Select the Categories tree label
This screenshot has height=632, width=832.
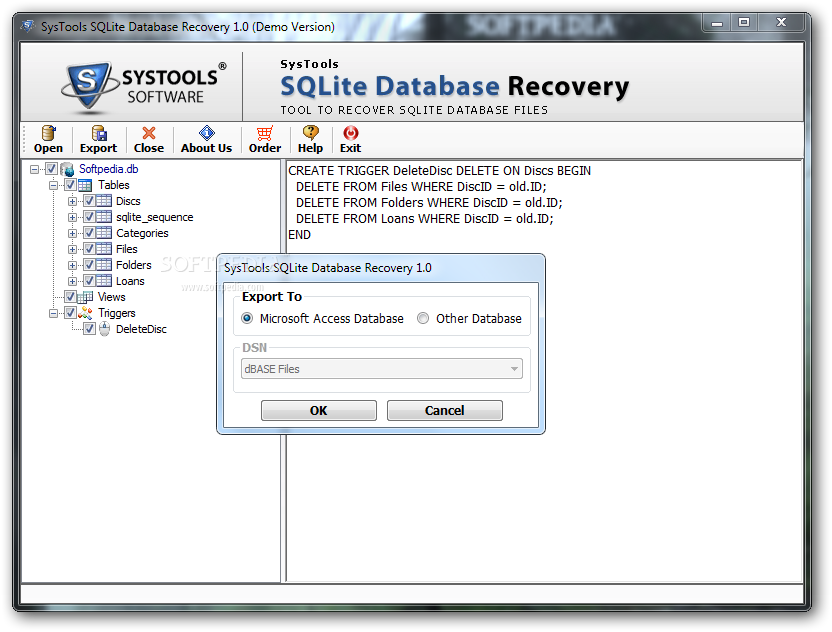point(142,233)
